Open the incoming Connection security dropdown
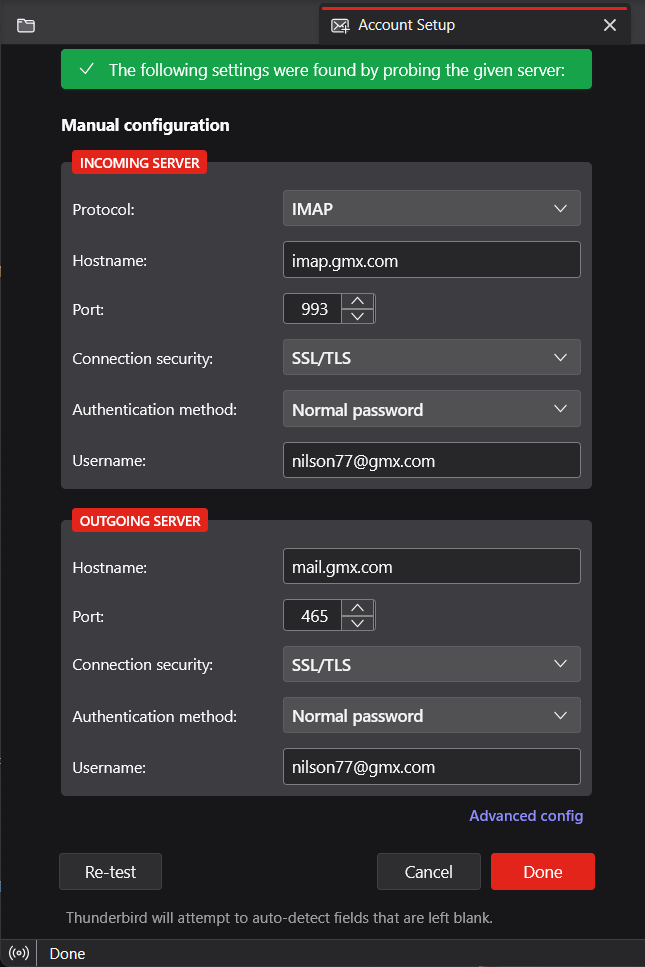This screenshot has height=967, width=645. pos(431,357)
